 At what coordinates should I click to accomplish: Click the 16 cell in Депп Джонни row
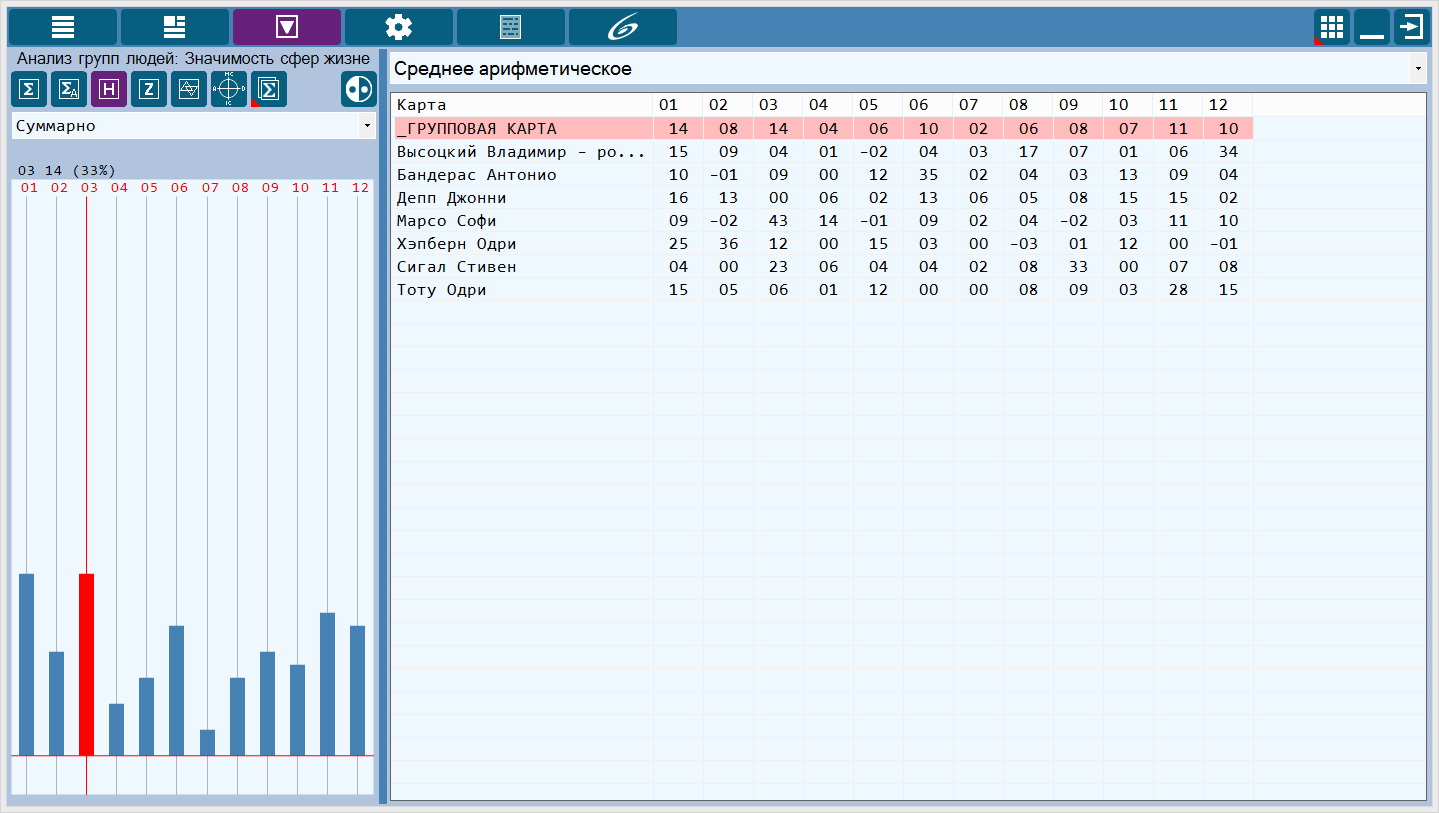[x=678, y=198]
